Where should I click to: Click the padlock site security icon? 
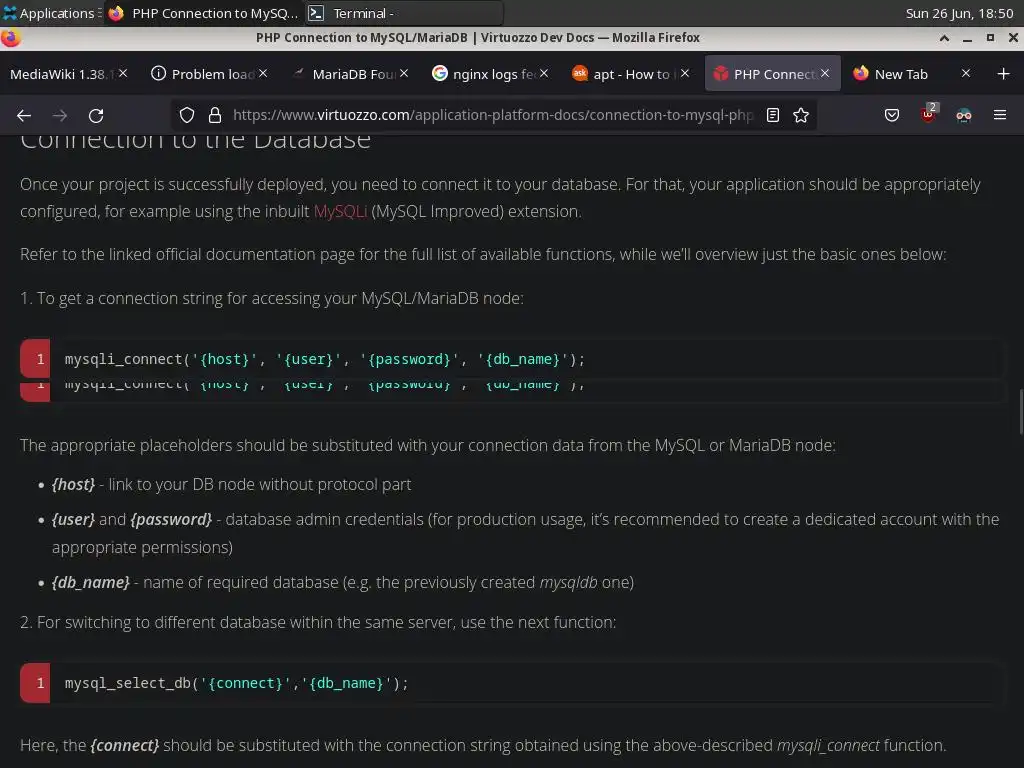pyautogui.click(x=215, y=116)
